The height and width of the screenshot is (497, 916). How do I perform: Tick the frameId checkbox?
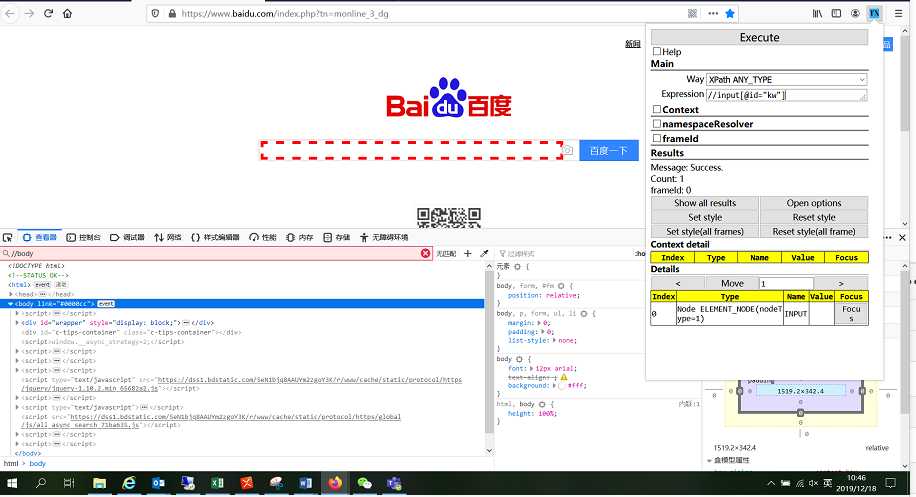[657, 138]
